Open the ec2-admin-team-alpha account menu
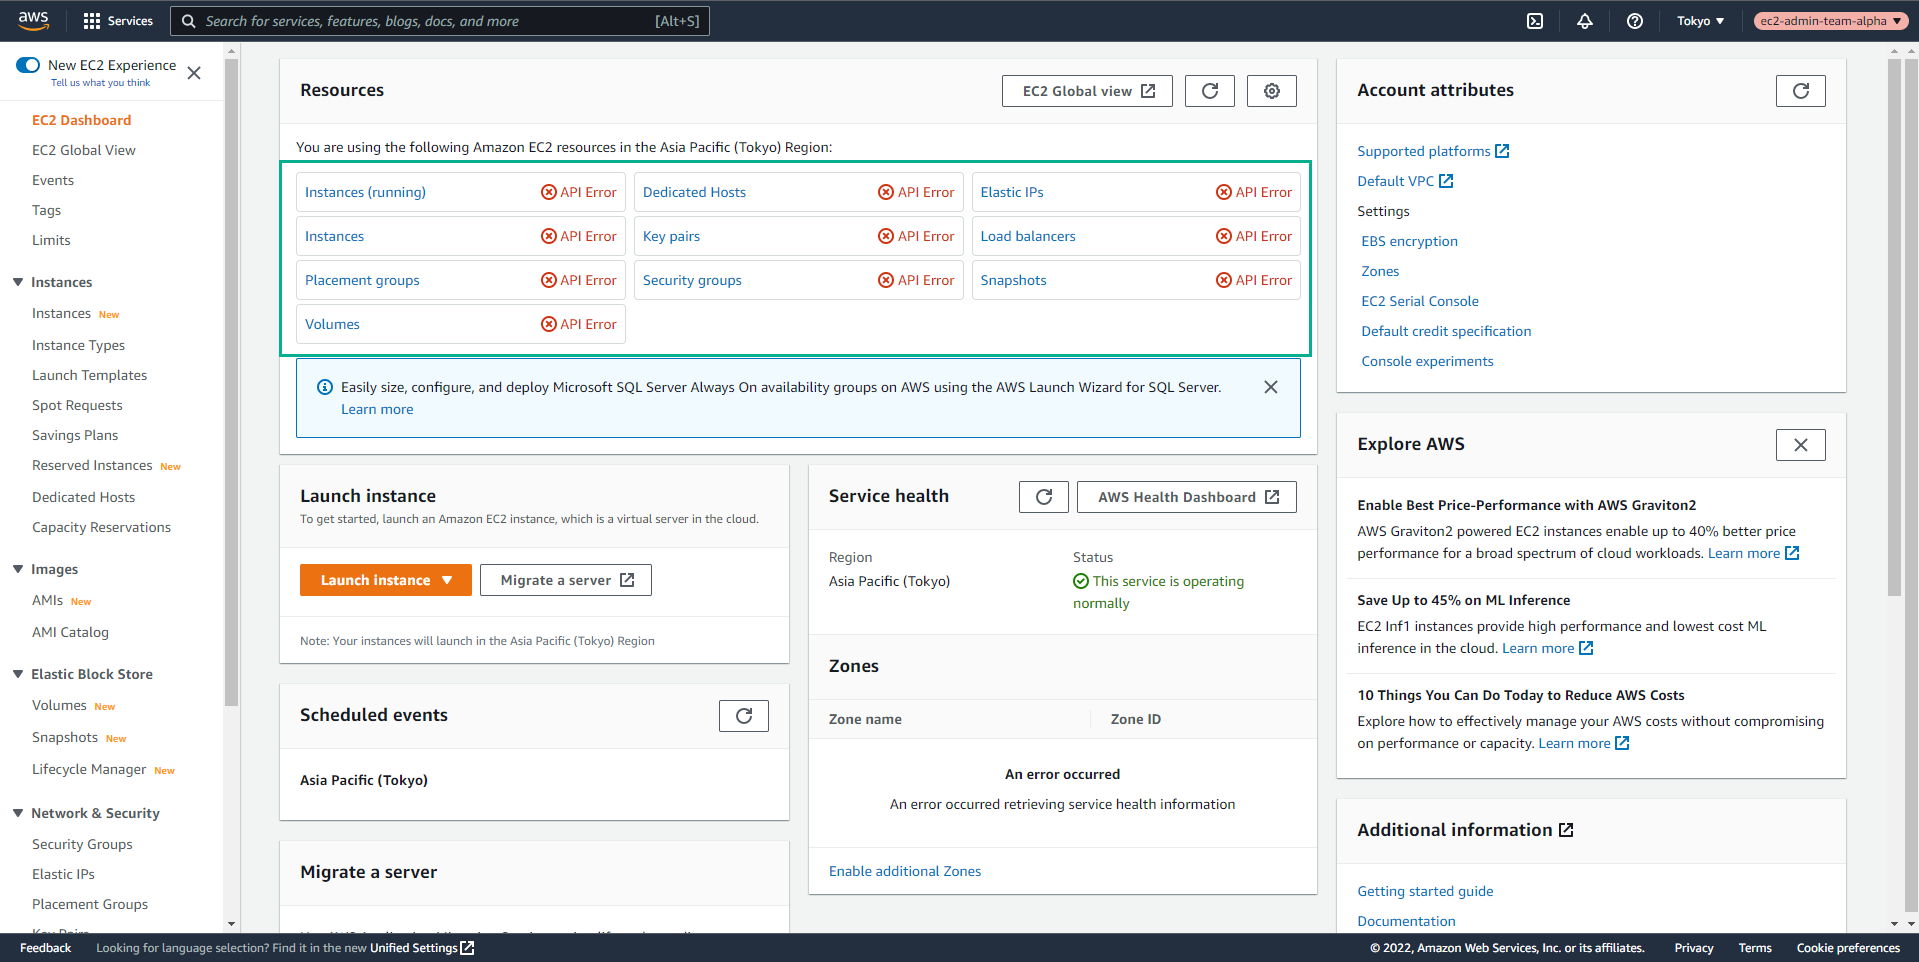The height and width of the screenshot is (962, 1919). pyautogui.click(x=1830, y=21)
